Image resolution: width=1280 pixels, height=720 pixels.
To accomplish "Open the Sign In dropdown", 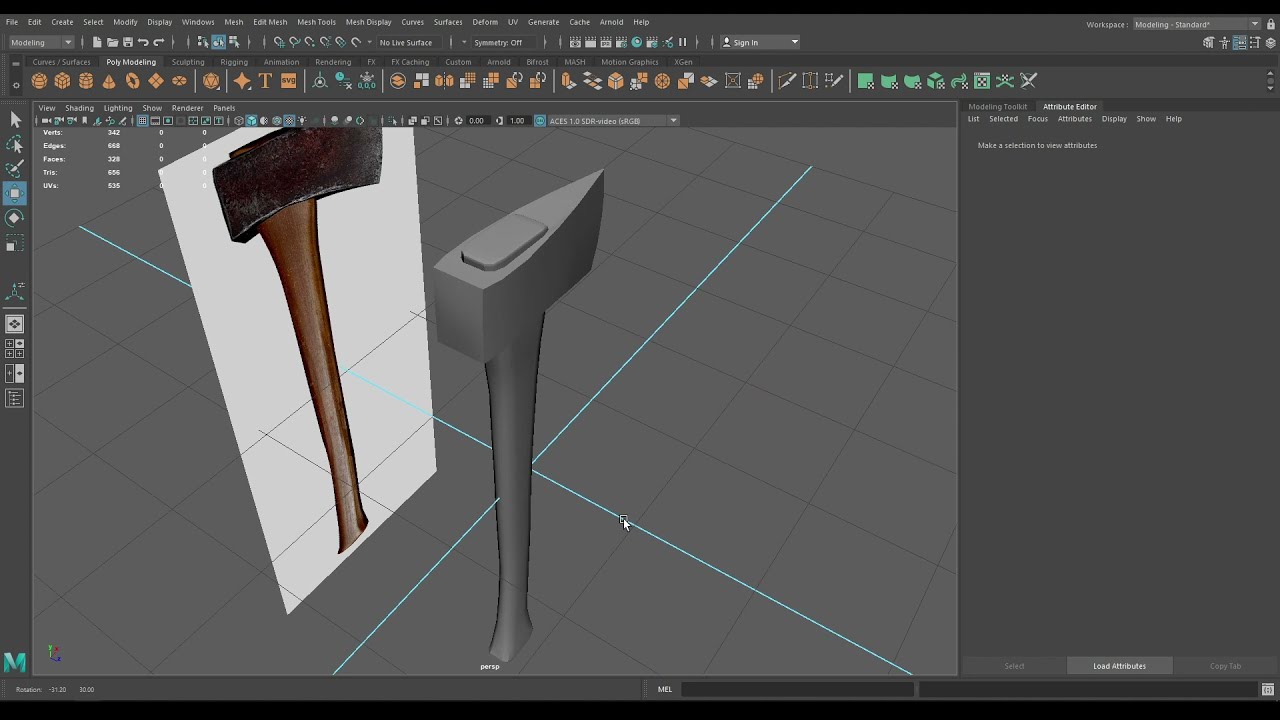I will [761, 42].
